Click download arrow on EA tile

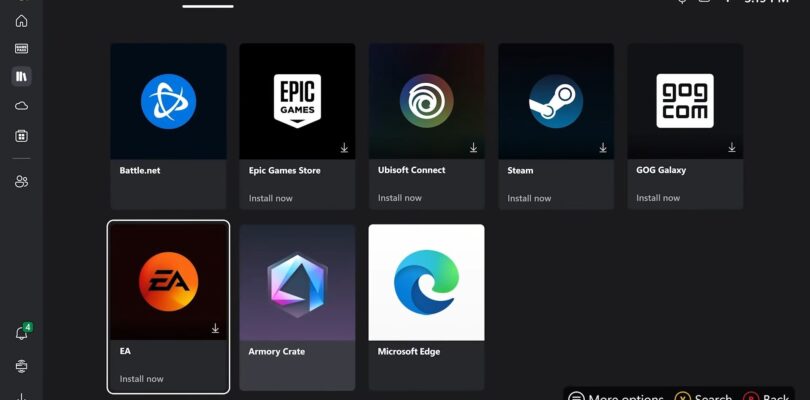(215, 329)
